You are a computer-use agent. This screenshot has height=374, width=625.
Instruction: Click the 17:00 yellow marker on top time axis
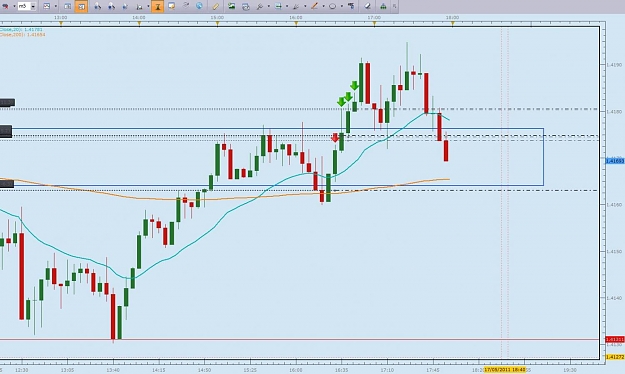tap(374, 24)
